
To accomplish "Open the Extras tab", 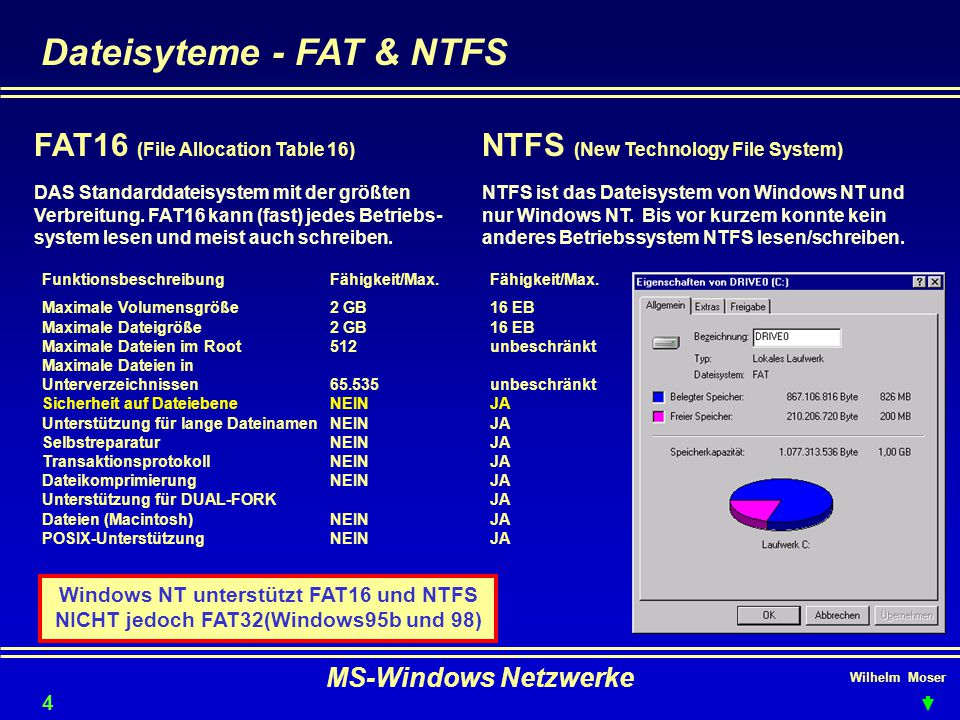I will click(x=707, y=307).
